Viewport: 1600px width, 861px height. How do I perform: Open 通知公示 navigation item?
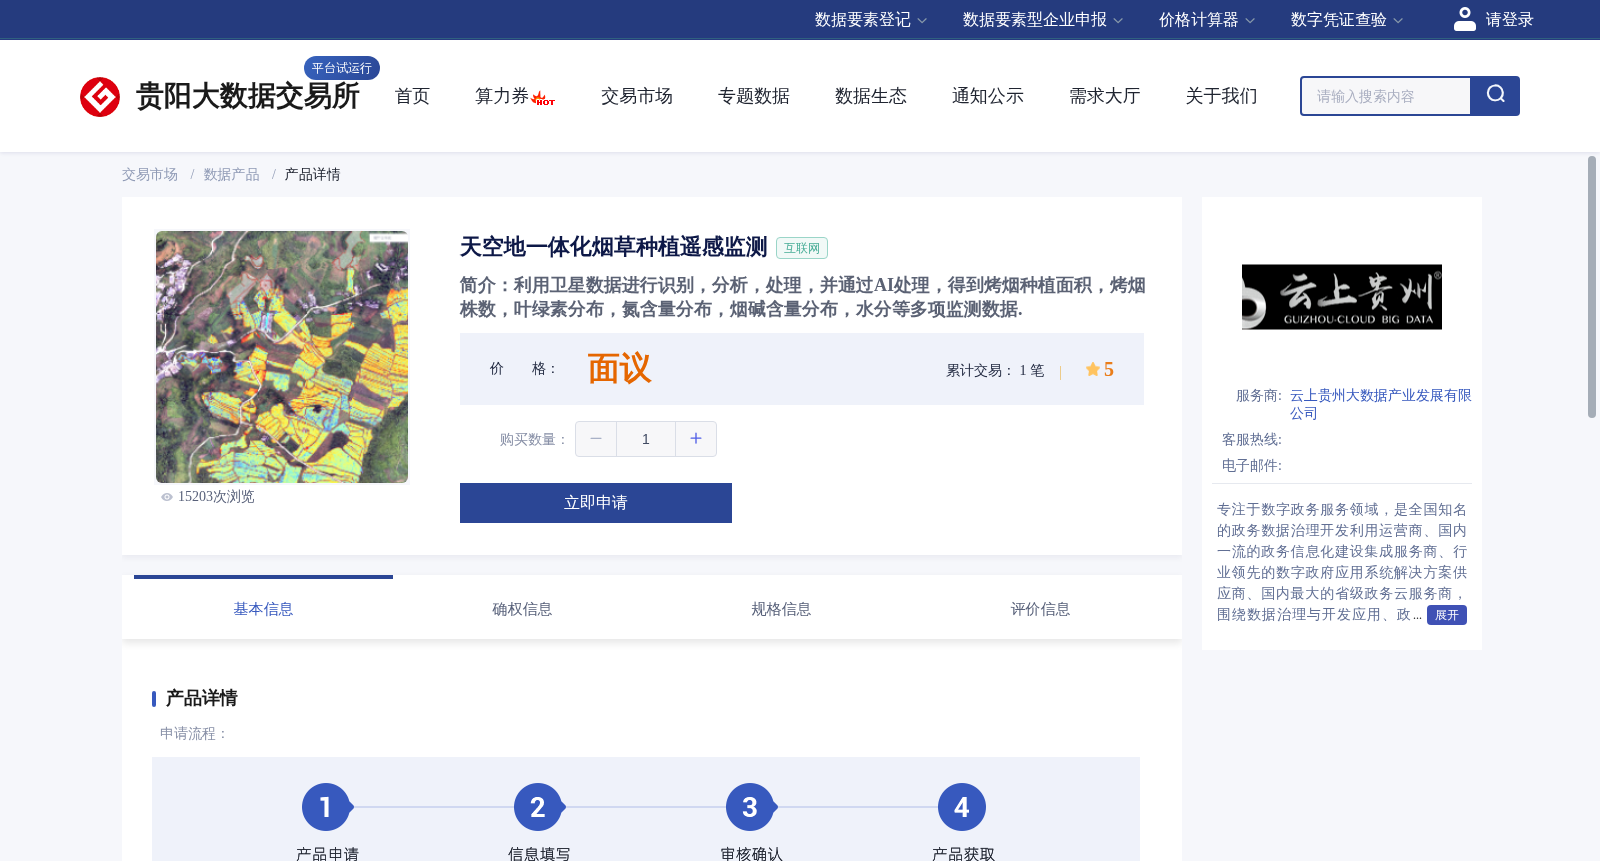pos(988,96)
